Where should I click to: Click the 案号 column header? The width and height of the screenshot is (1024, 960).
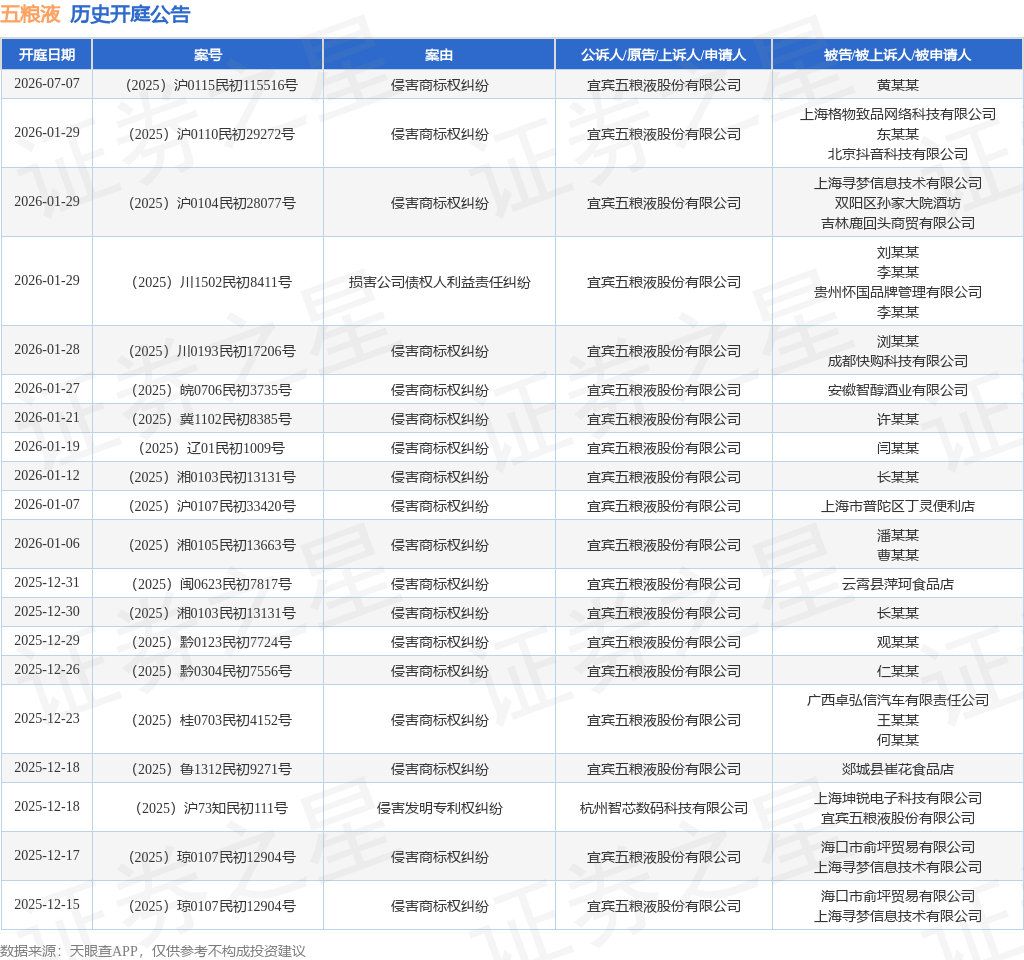pyautogui.click(x=208, y=55)
